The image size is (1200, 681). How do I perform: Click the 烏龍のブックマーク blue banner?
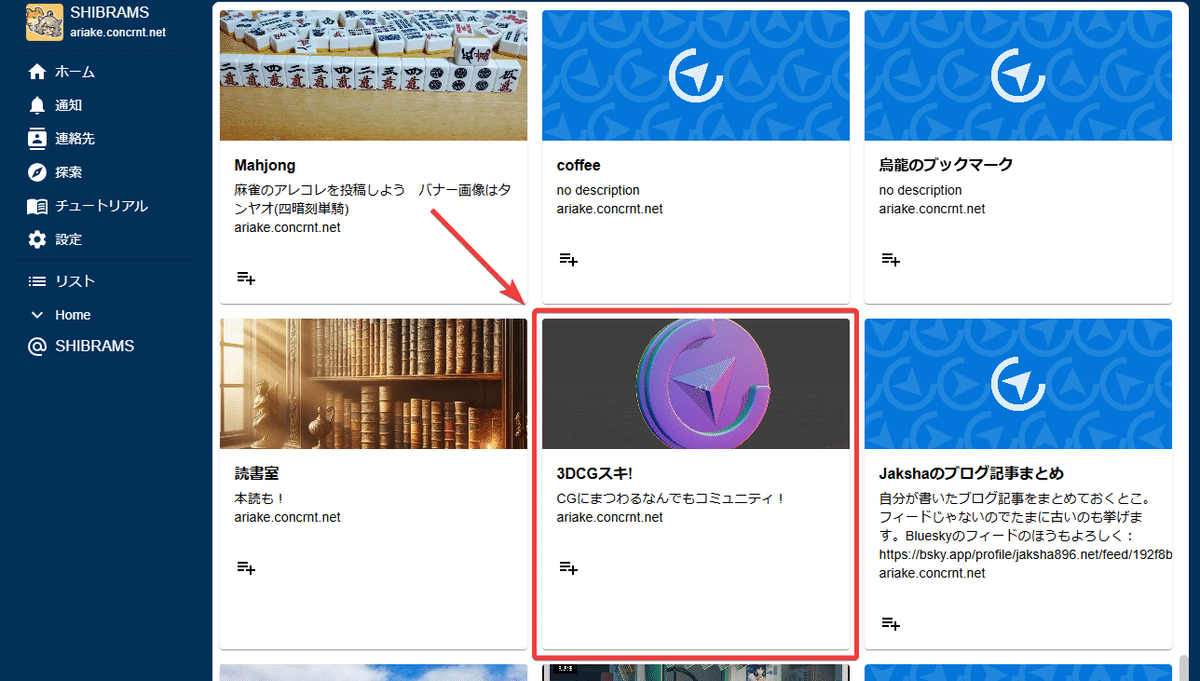[1018, 75]
